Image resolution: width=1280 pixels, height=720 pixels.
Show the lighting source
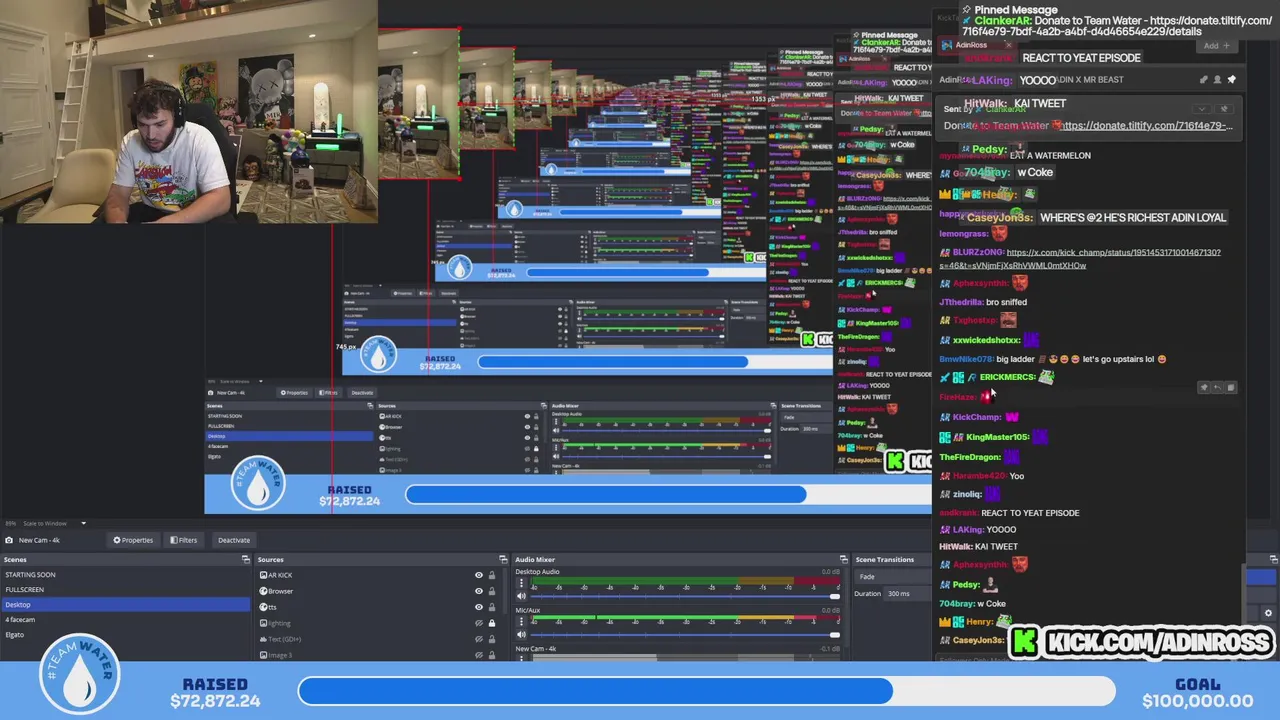(478, 623)
